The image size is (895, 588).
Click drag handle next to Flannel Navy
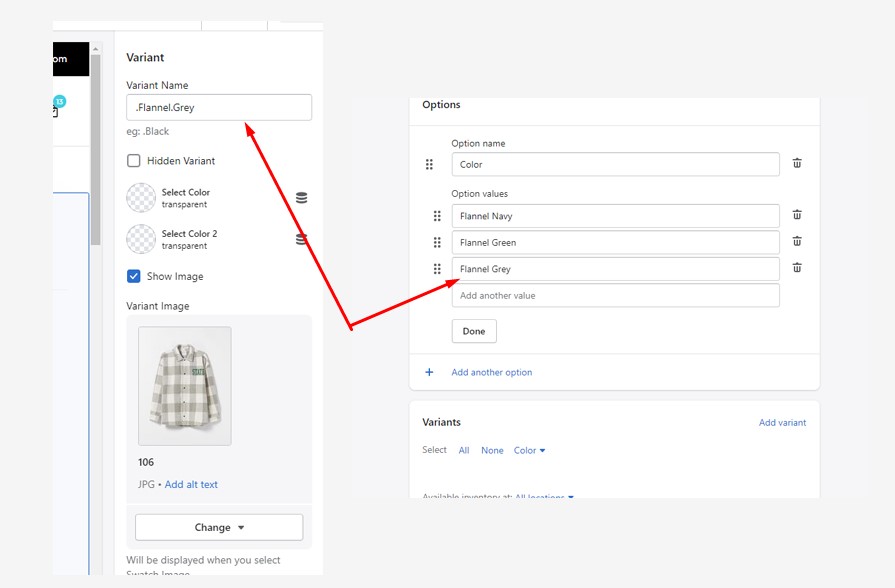click(437, 216)
